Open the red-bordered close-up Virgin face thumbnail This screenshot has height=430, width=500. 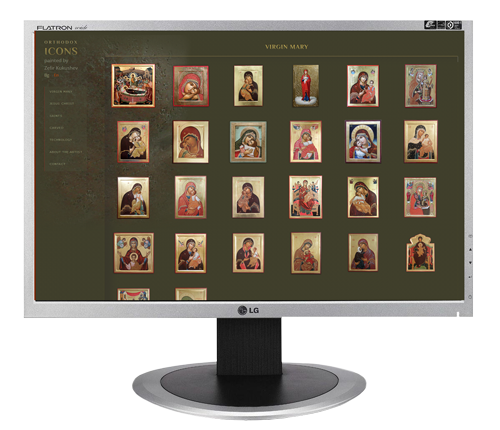point(191,86)
